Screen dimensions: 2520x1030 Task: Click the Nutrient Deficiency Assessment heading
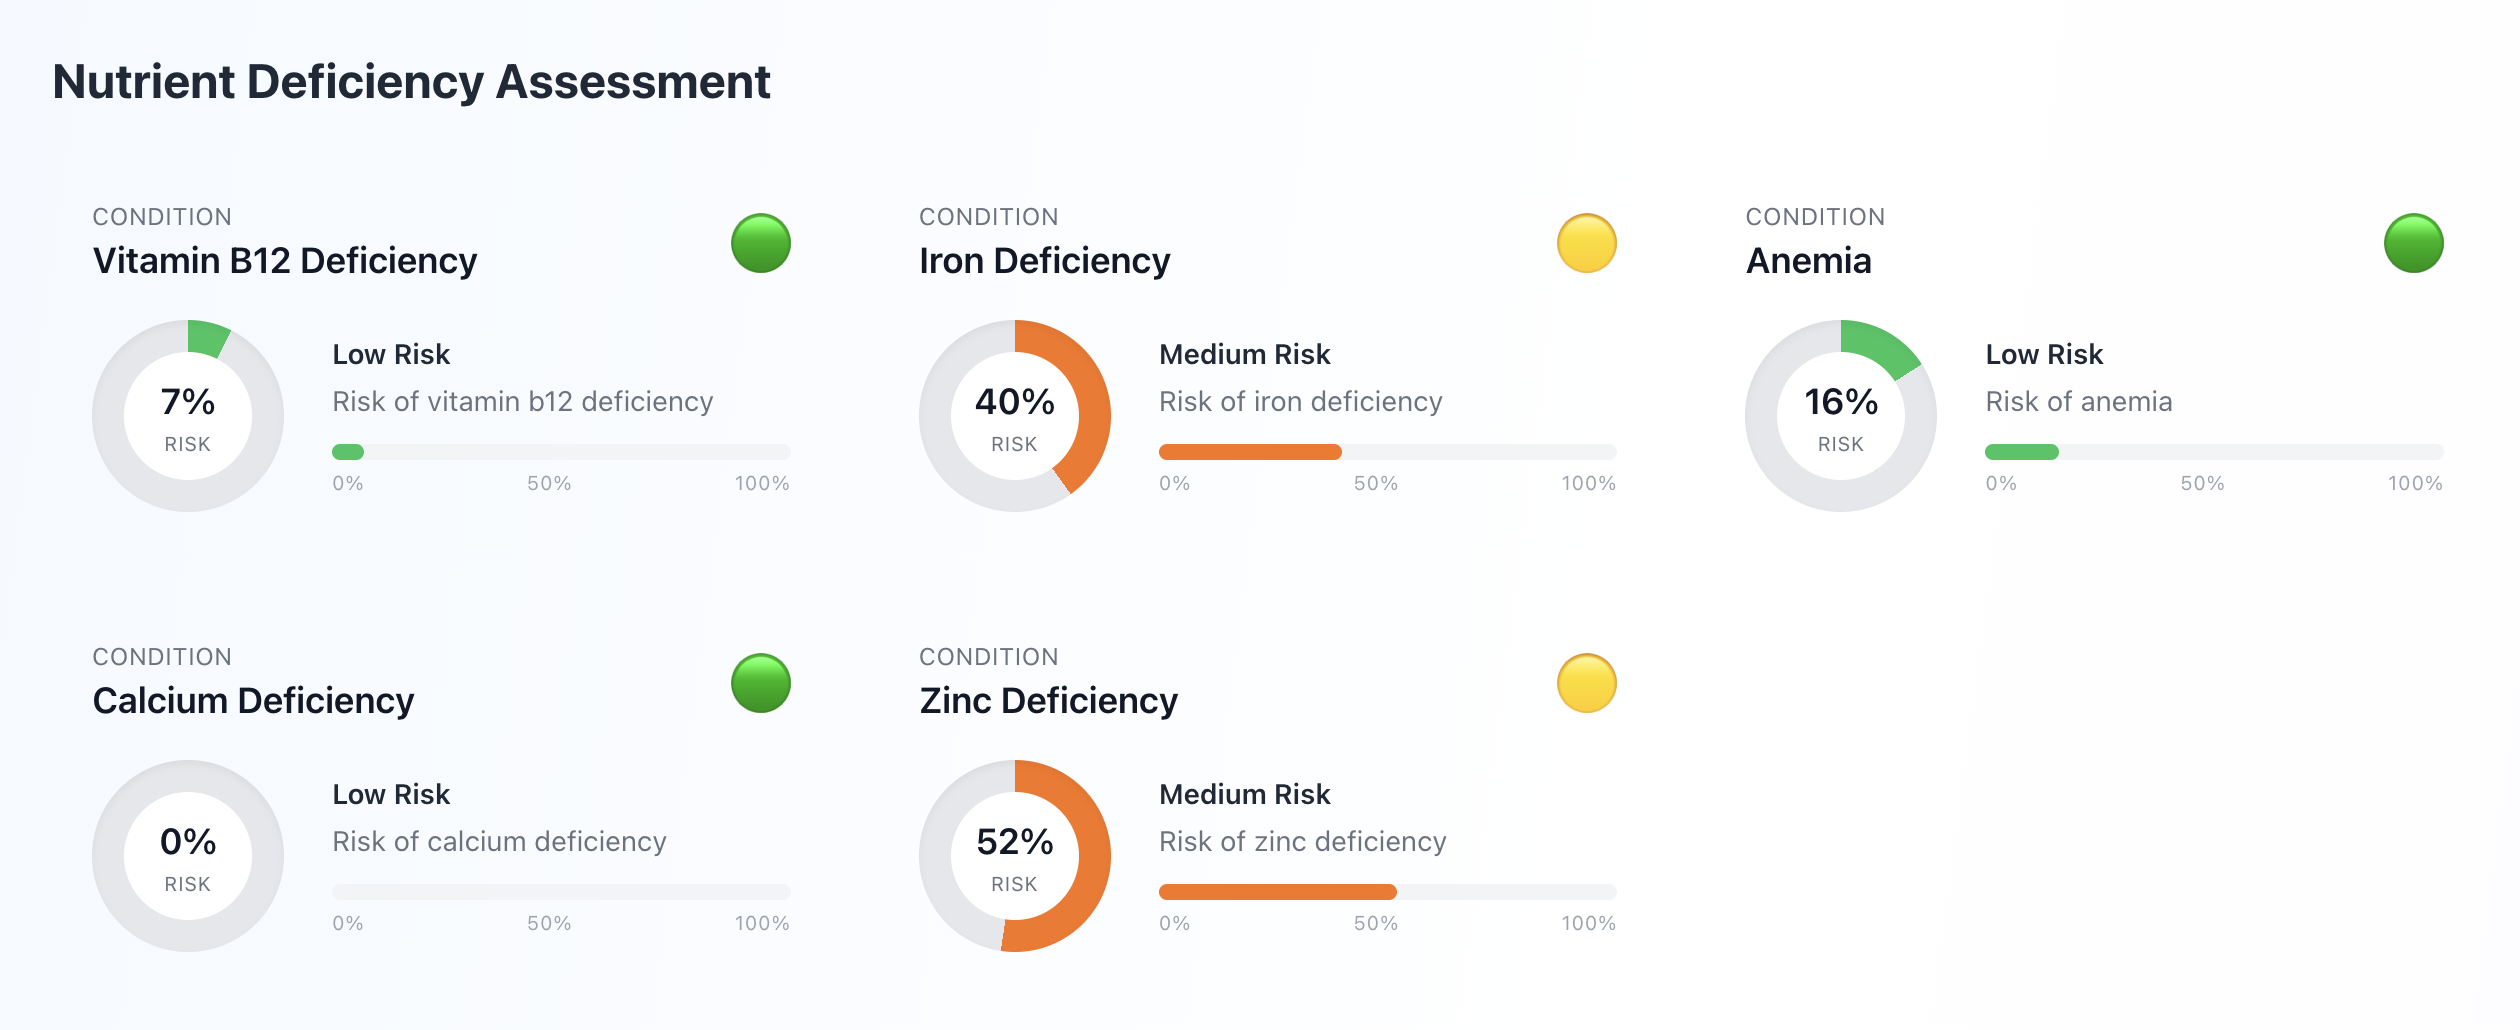click(x=411, y=82)
